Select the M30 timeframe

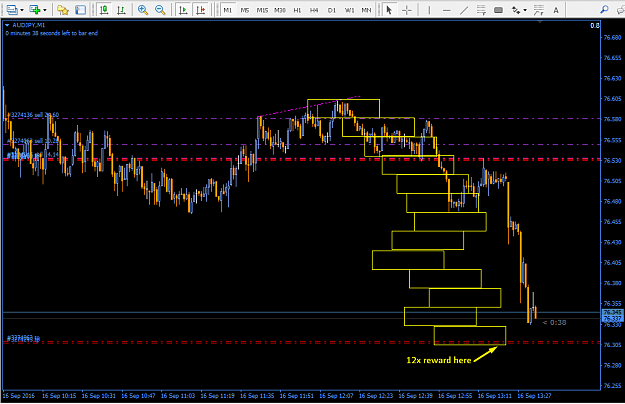(x=280, y=10)
